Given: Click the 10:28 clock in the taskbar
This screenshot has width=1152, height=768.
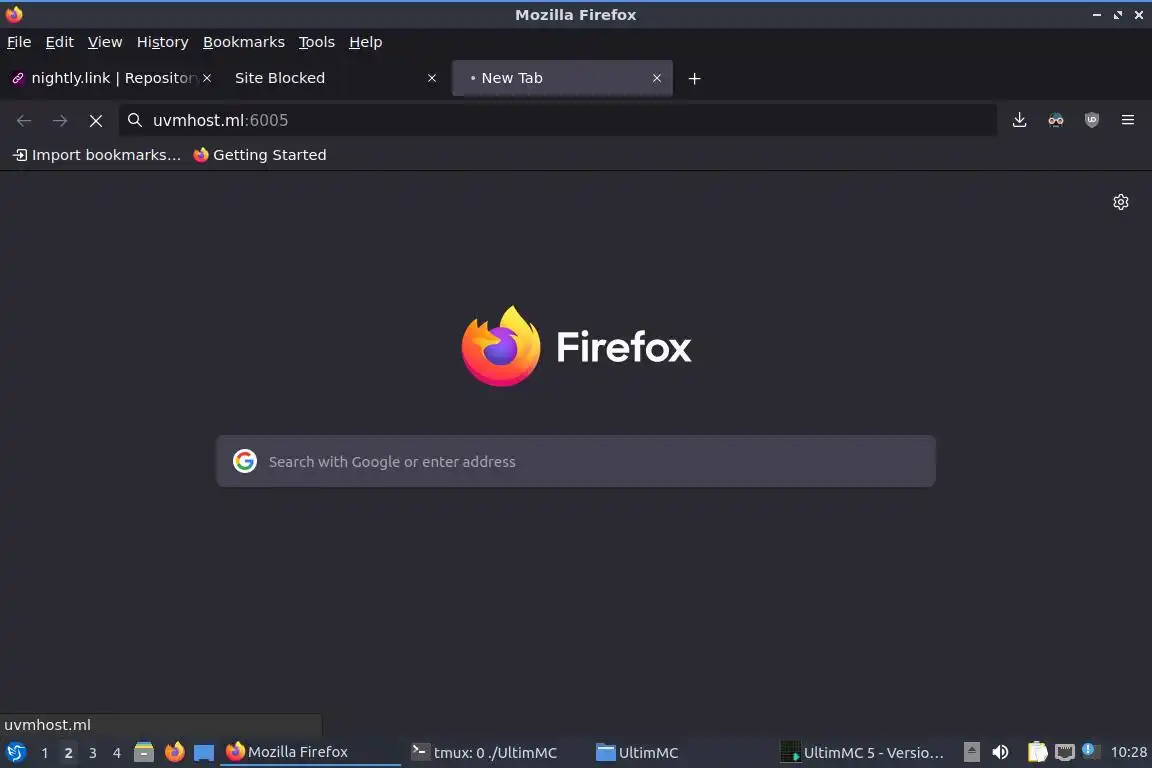Looking at the screenshot, I should [x=1128, y=752].
